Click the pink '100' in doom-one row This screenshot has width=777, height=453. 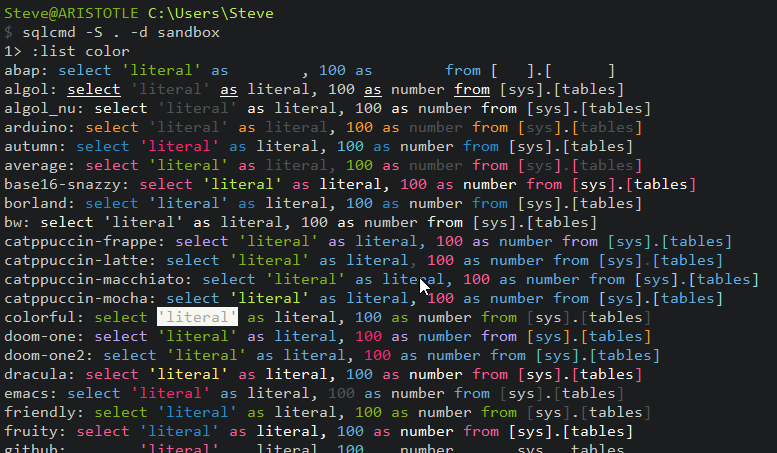point(369,336)
